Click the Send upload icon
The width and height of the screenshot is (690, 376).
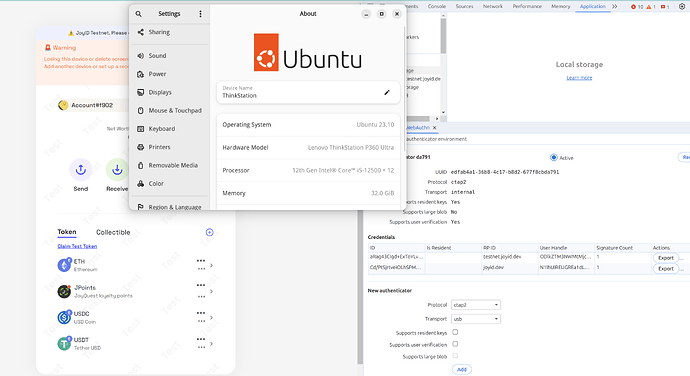tap(81, 170)
